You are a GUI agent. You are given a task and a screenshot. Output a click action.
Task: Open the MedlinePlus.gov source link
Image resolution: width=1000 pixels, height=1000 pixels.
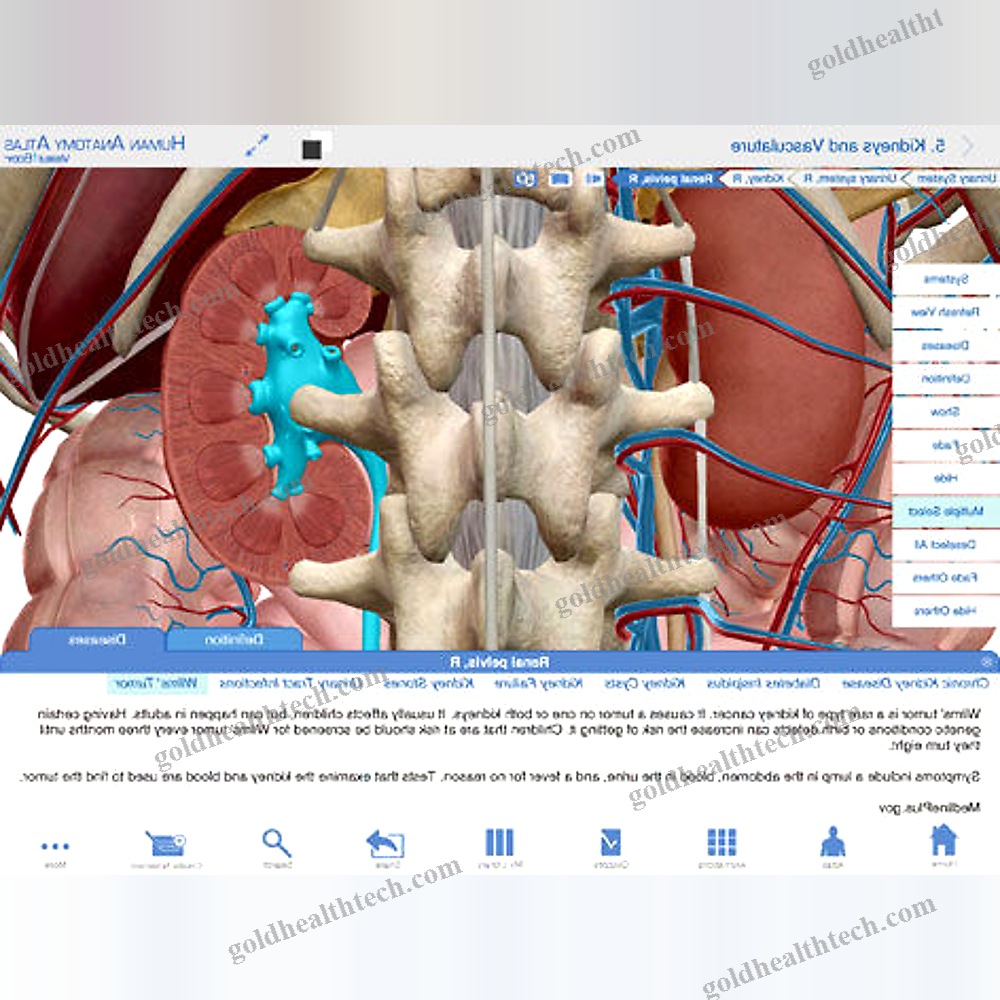pyautogui.click(x=929, y=808)
